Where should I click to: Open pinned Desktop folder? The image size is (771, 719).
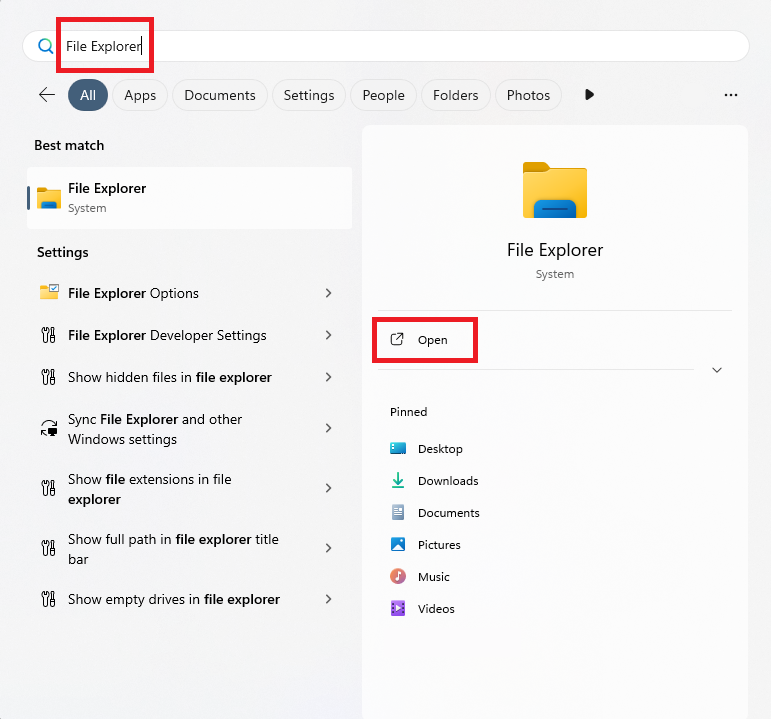click(440, 449)
